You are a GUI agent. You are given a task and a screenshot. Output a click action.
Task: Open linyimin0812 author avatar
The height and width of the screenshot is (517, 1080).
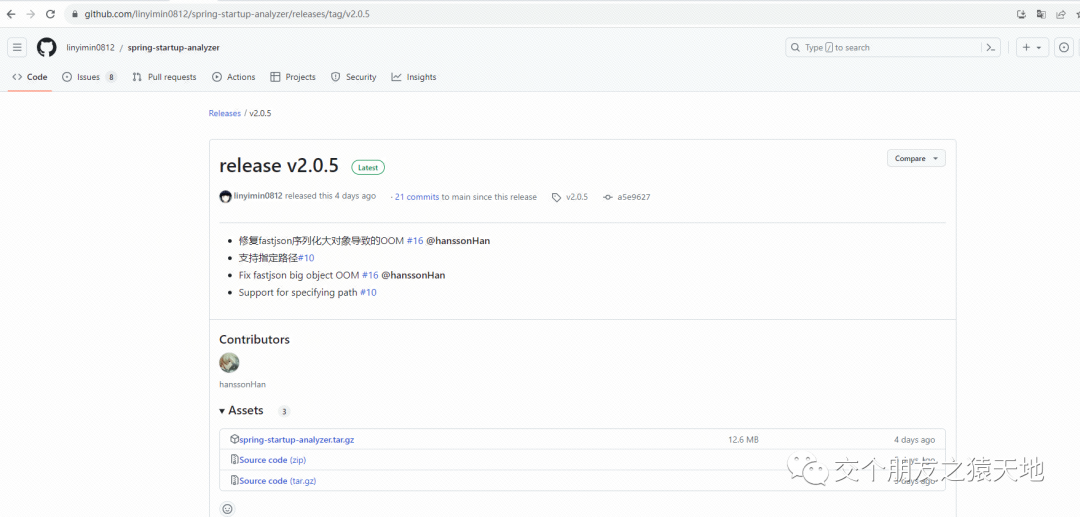225,197
